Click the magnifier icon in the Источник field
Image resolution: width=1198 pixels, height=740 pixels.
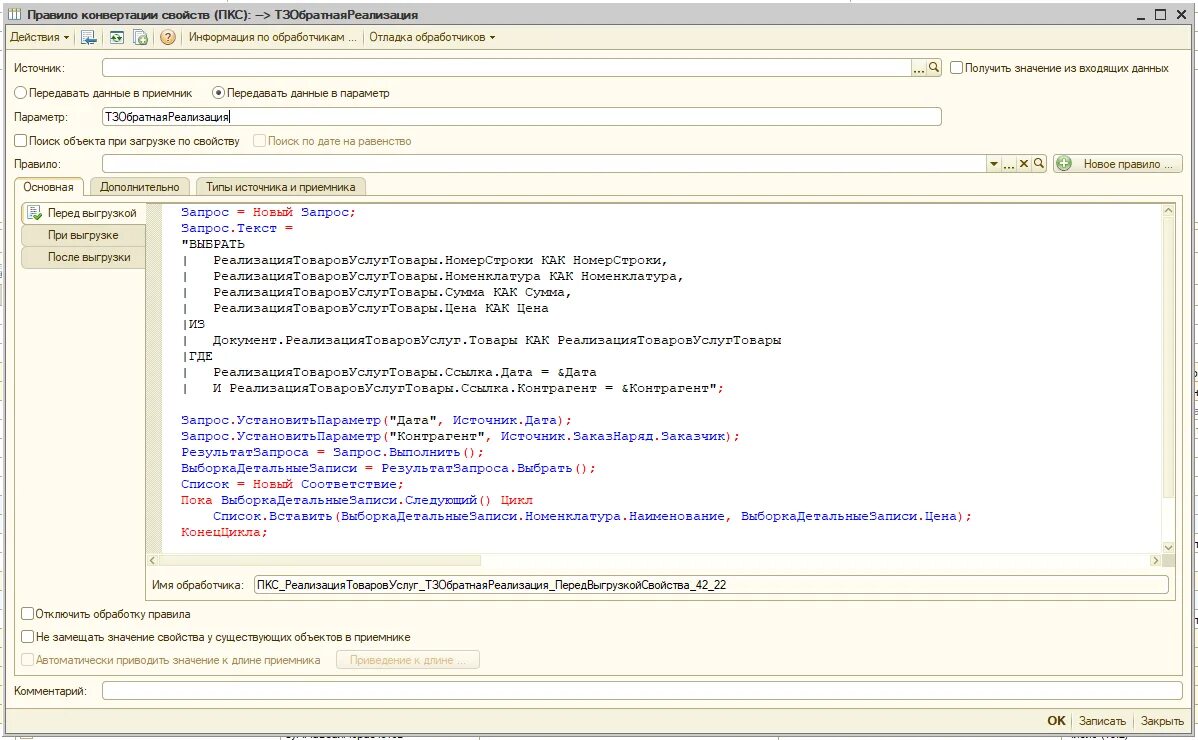point(934,68)
